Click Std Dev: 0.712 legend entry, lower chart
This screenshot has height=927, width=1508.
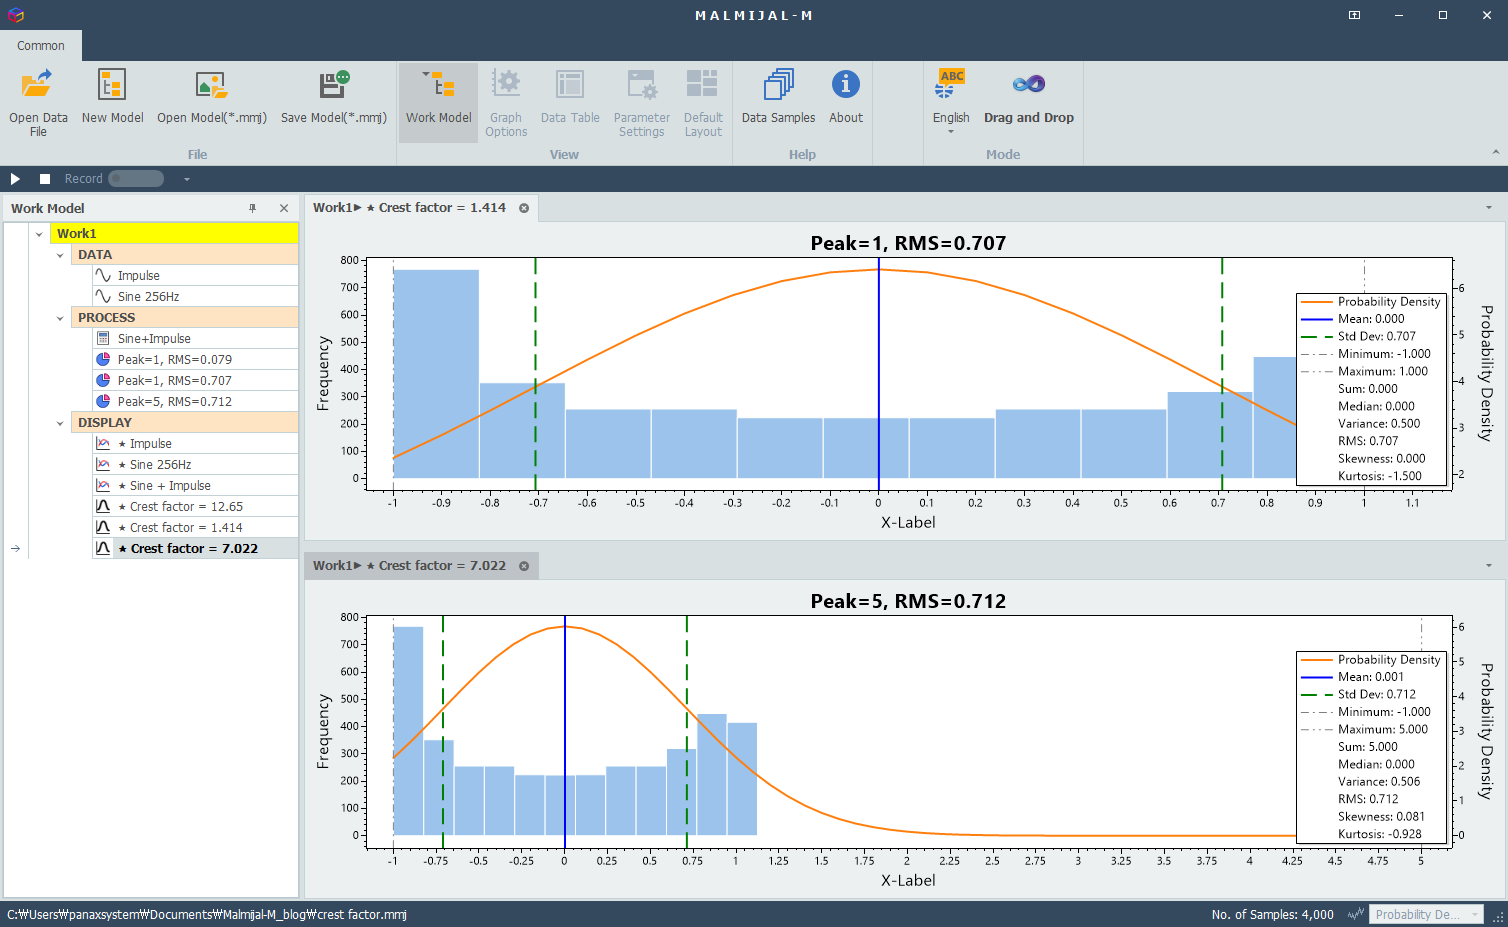coord(1359,694)
